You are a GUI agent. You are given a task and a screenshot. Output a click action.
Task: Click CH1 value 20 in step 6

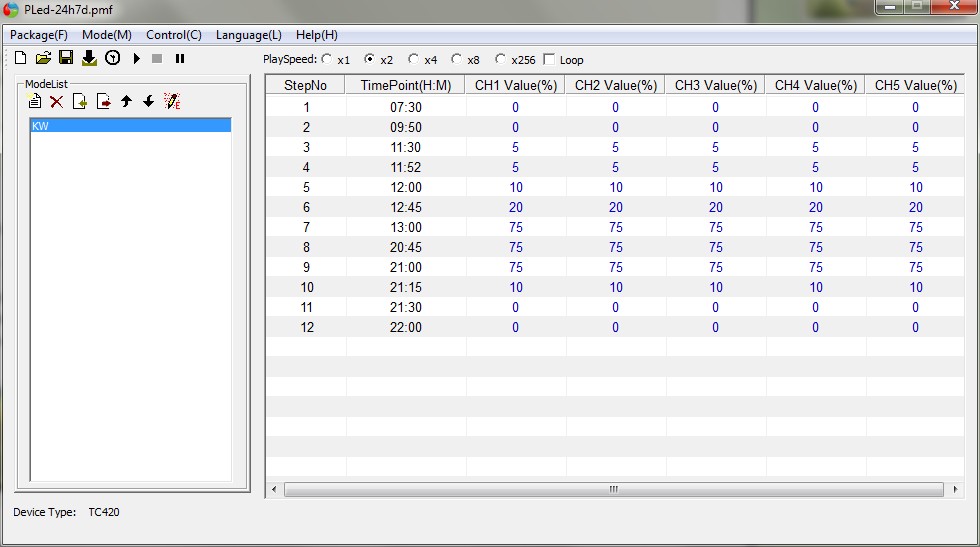[516, 208]
